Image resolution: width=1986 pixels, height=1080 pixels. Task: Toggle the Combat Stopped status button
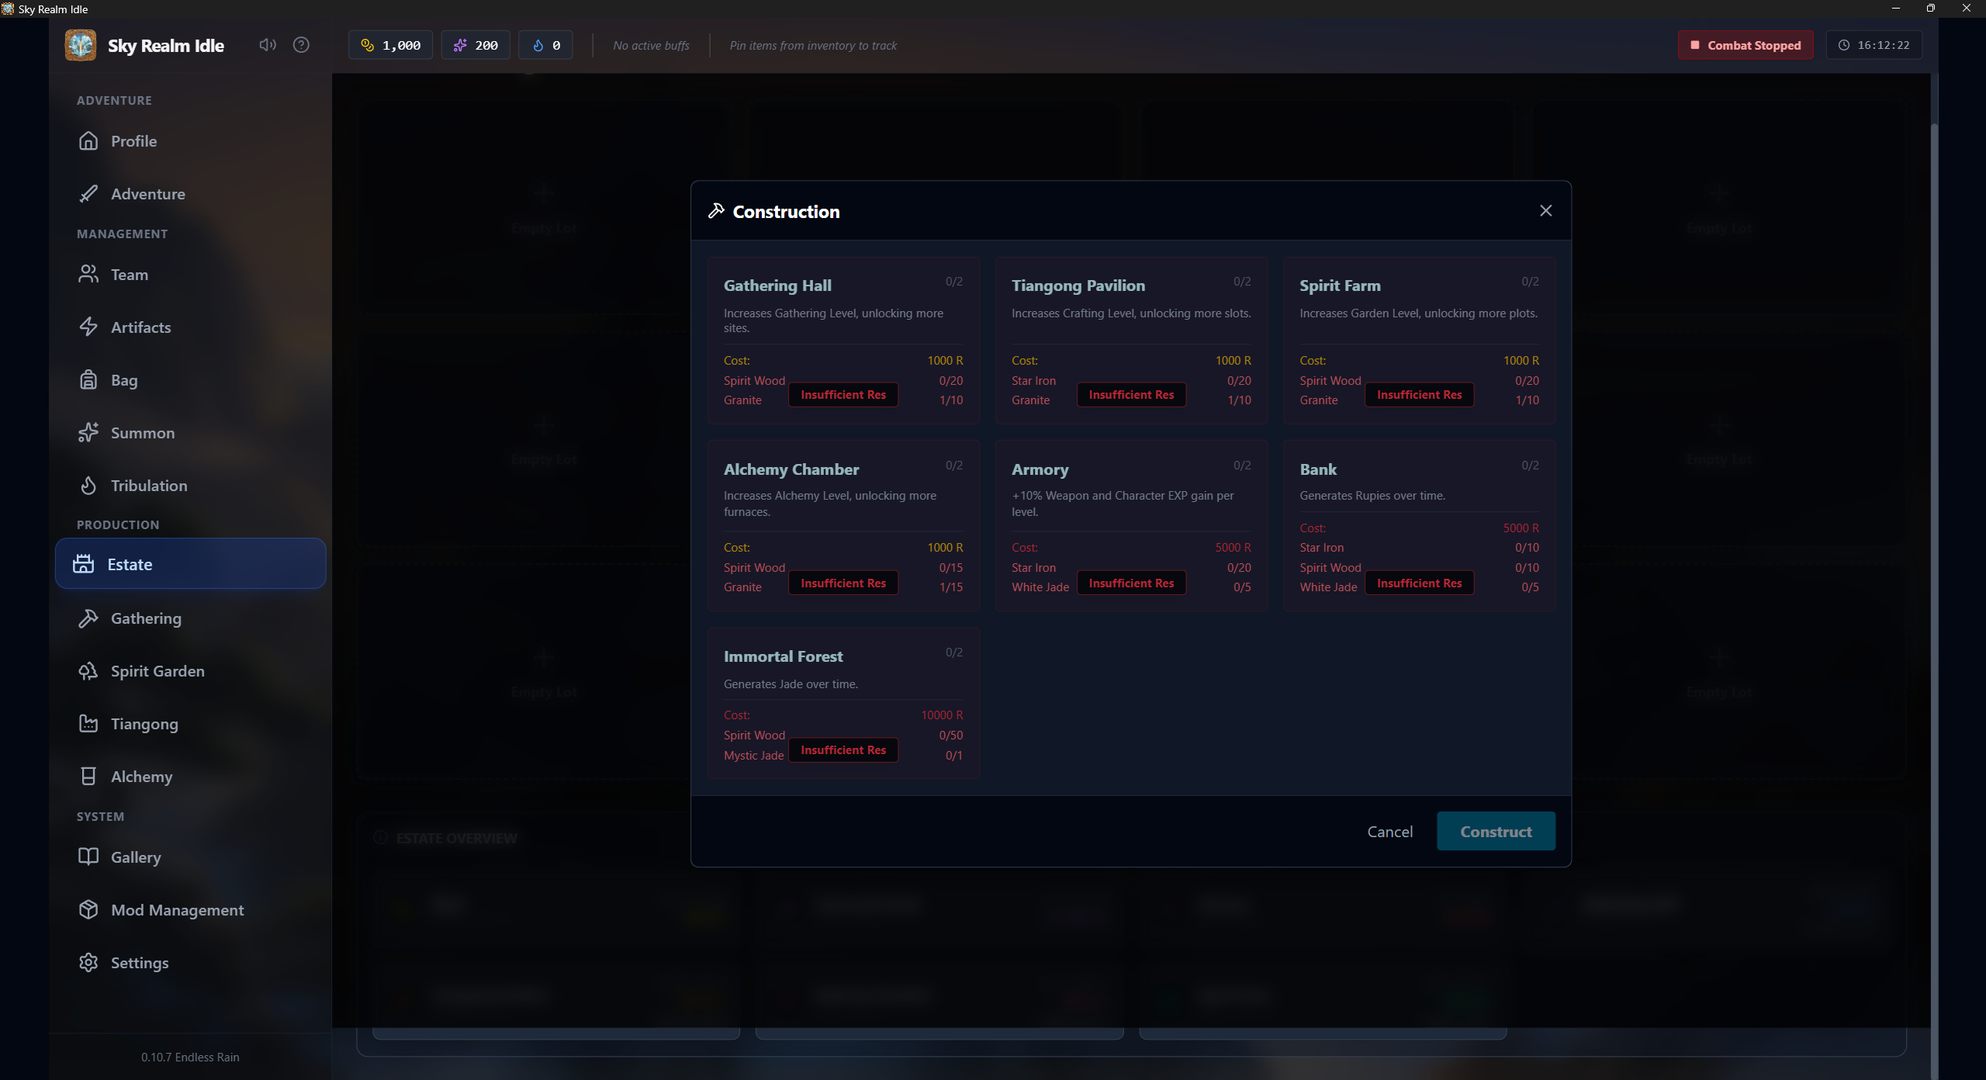(1744, 45)
